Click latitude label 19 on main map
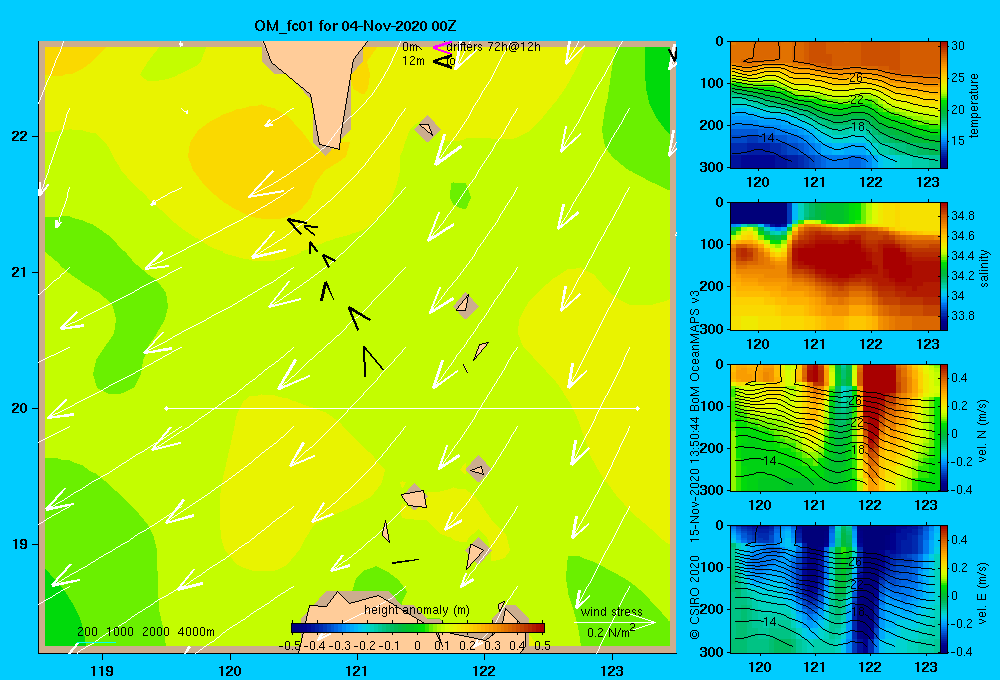1000x680 pixels. [20, 544]
